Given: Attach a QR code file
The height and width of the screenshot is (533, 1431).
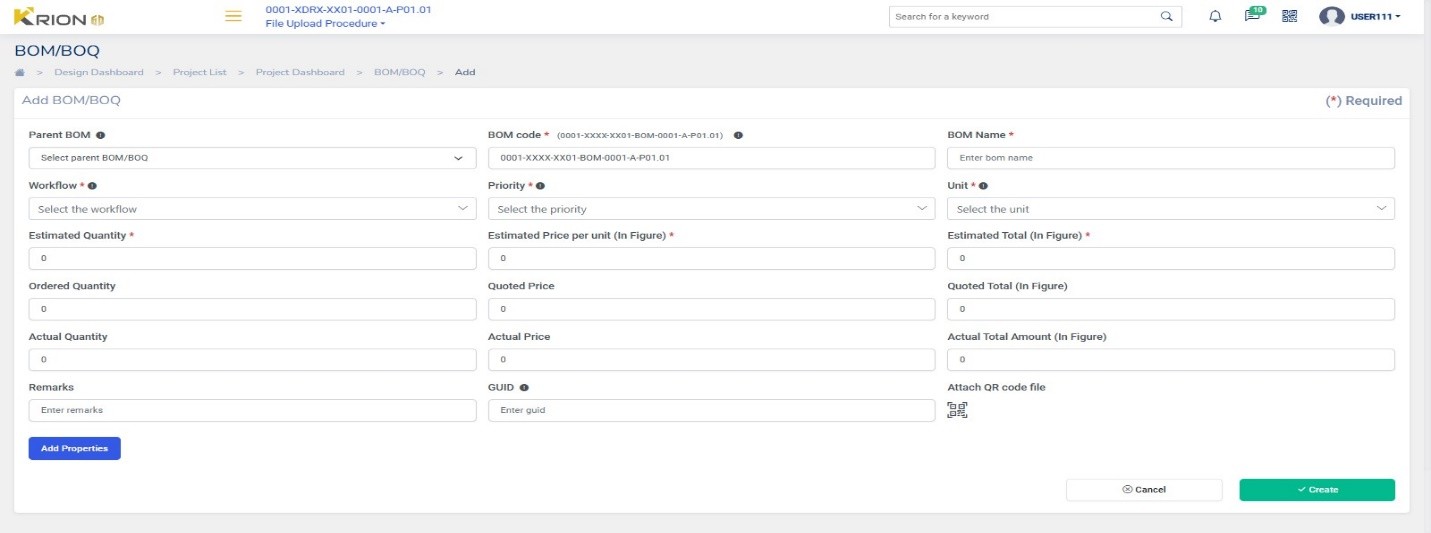Looking at the screenshot, I should pos(957,409).
